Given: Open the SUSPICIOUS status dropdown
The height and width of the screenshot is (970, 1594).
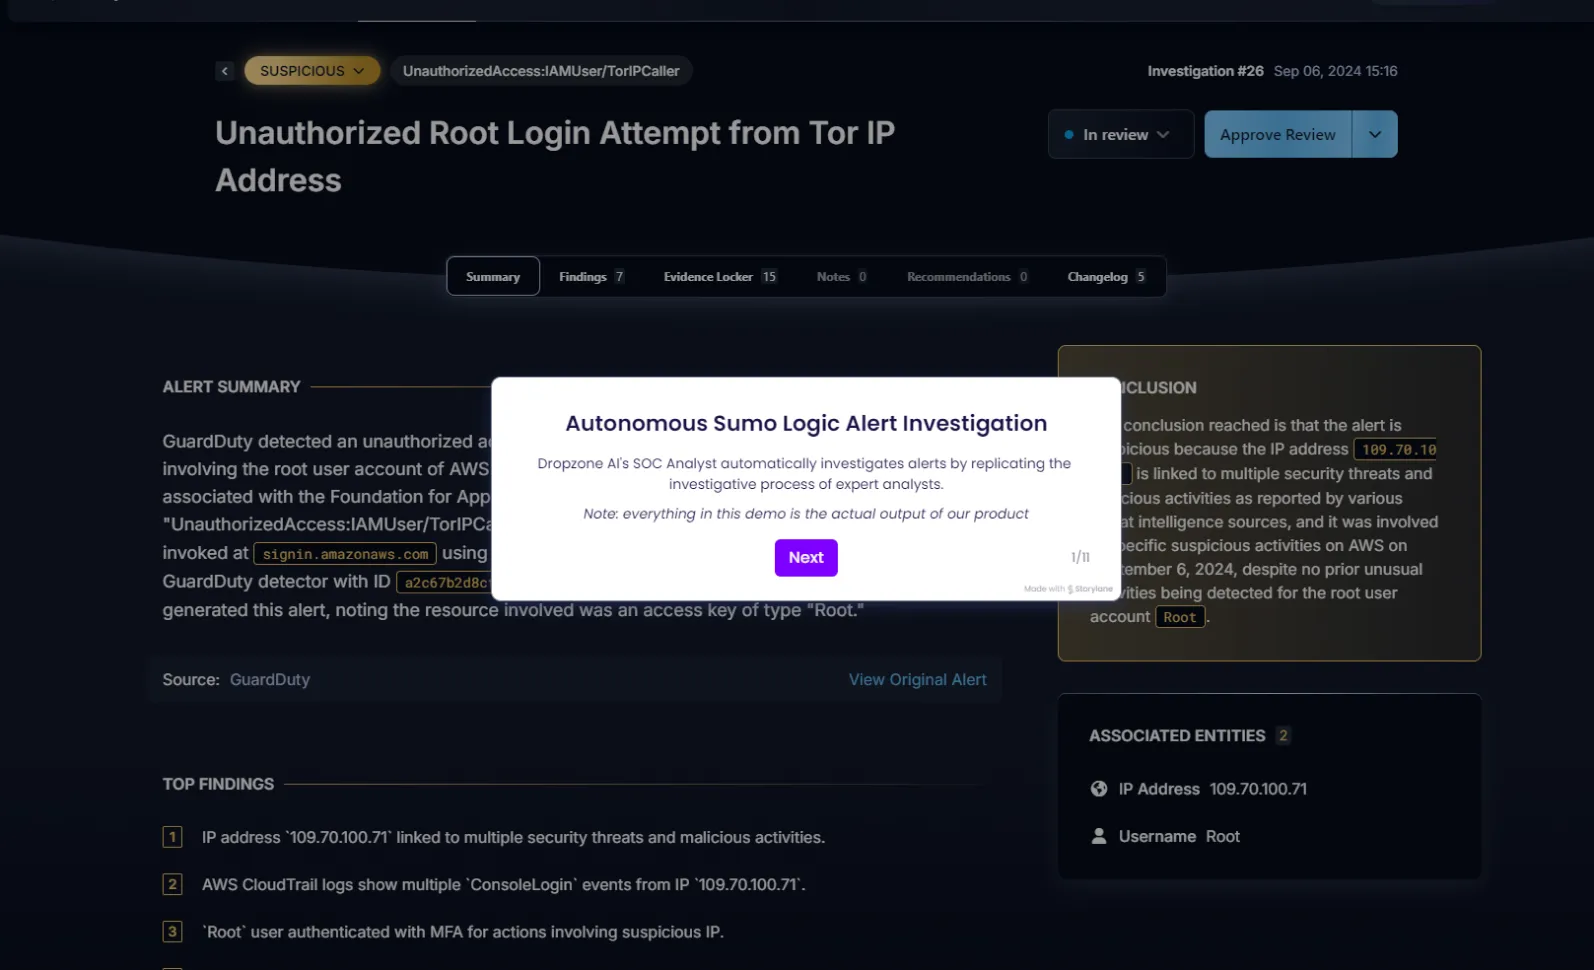Looking at the screenshot, I should click(x=312, y=71).
